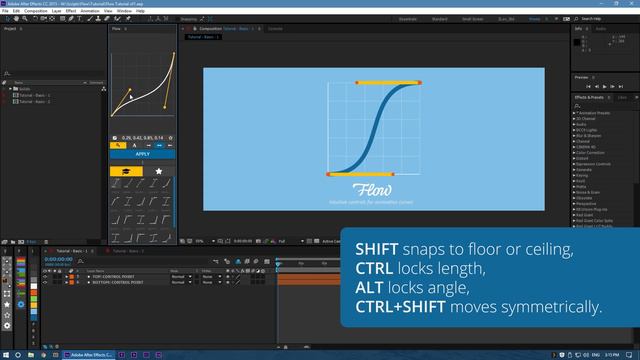Open Flow settings gear beside curve values

[x=171, y=138]
